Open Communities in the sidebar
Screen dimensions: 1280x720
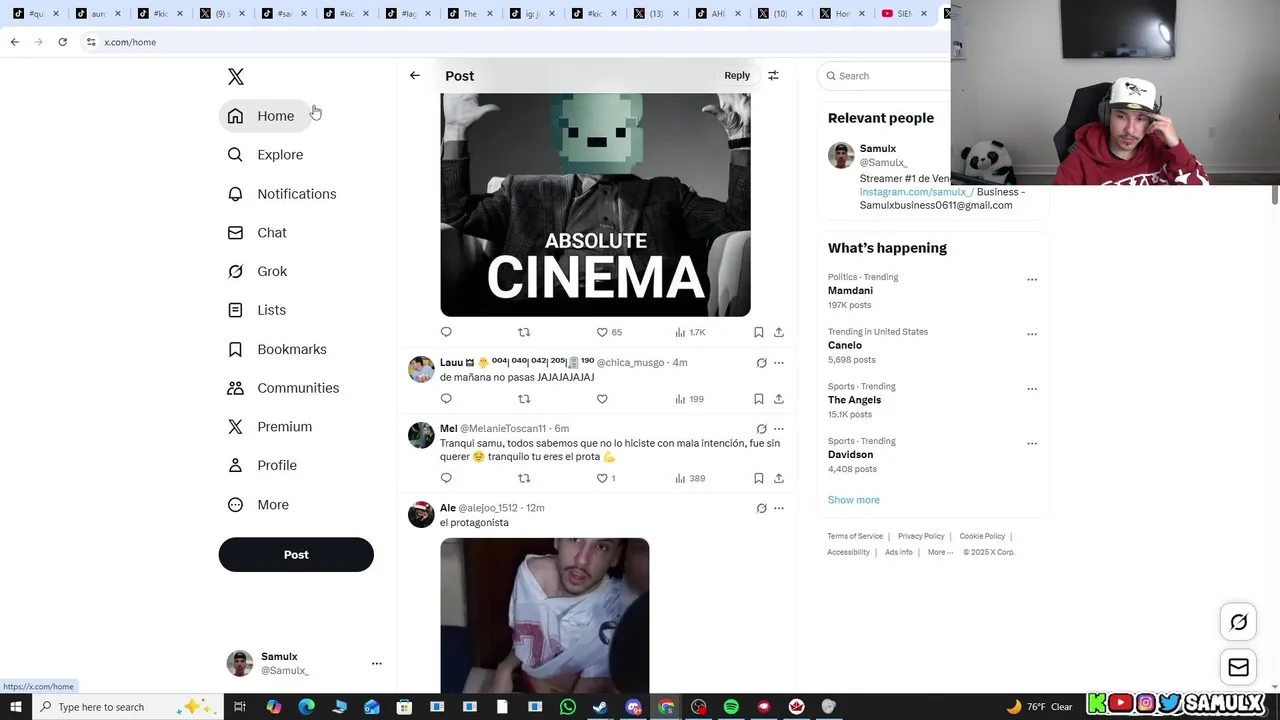tap(283, 388)
